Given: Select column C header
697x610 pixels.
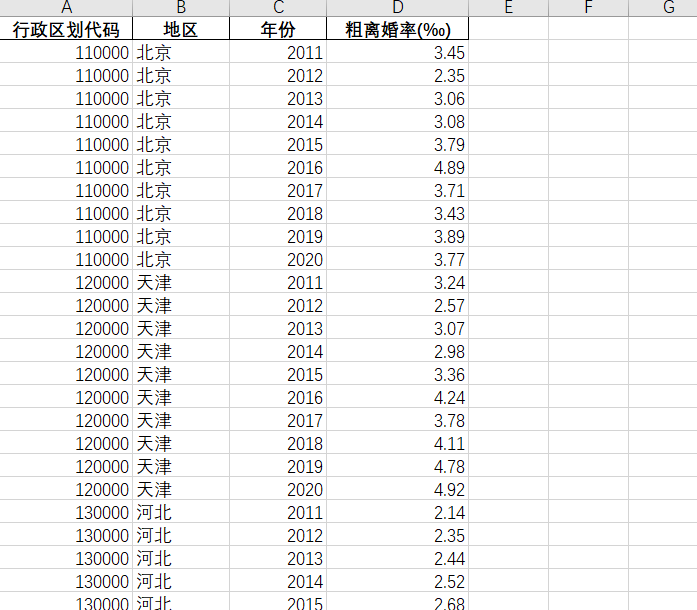Looking at the screenshot, I should coord(278,8).
